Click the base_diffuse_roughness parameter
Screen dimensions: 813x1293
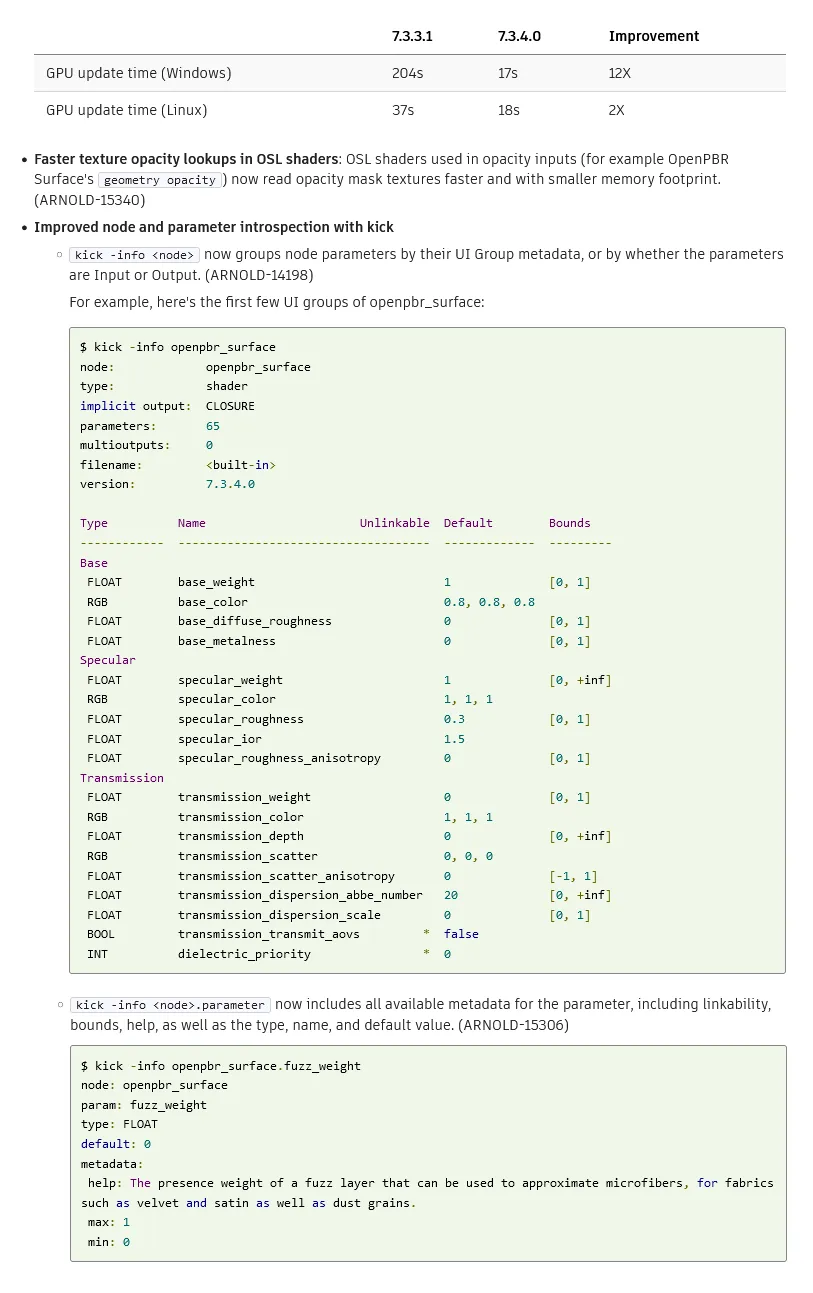(255, 621)
